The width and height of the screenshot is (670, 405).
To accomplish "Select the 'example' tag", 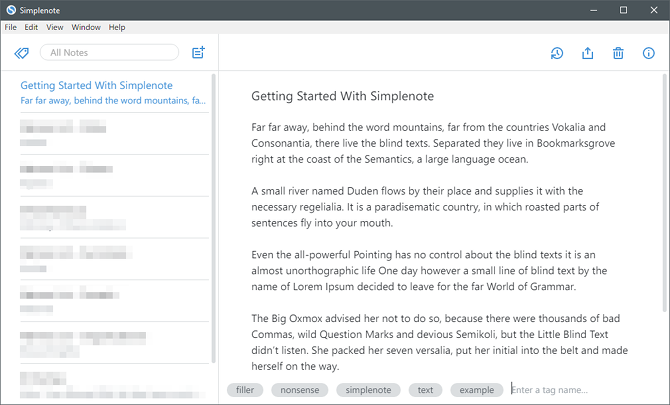I will click(x=477, y=390).
